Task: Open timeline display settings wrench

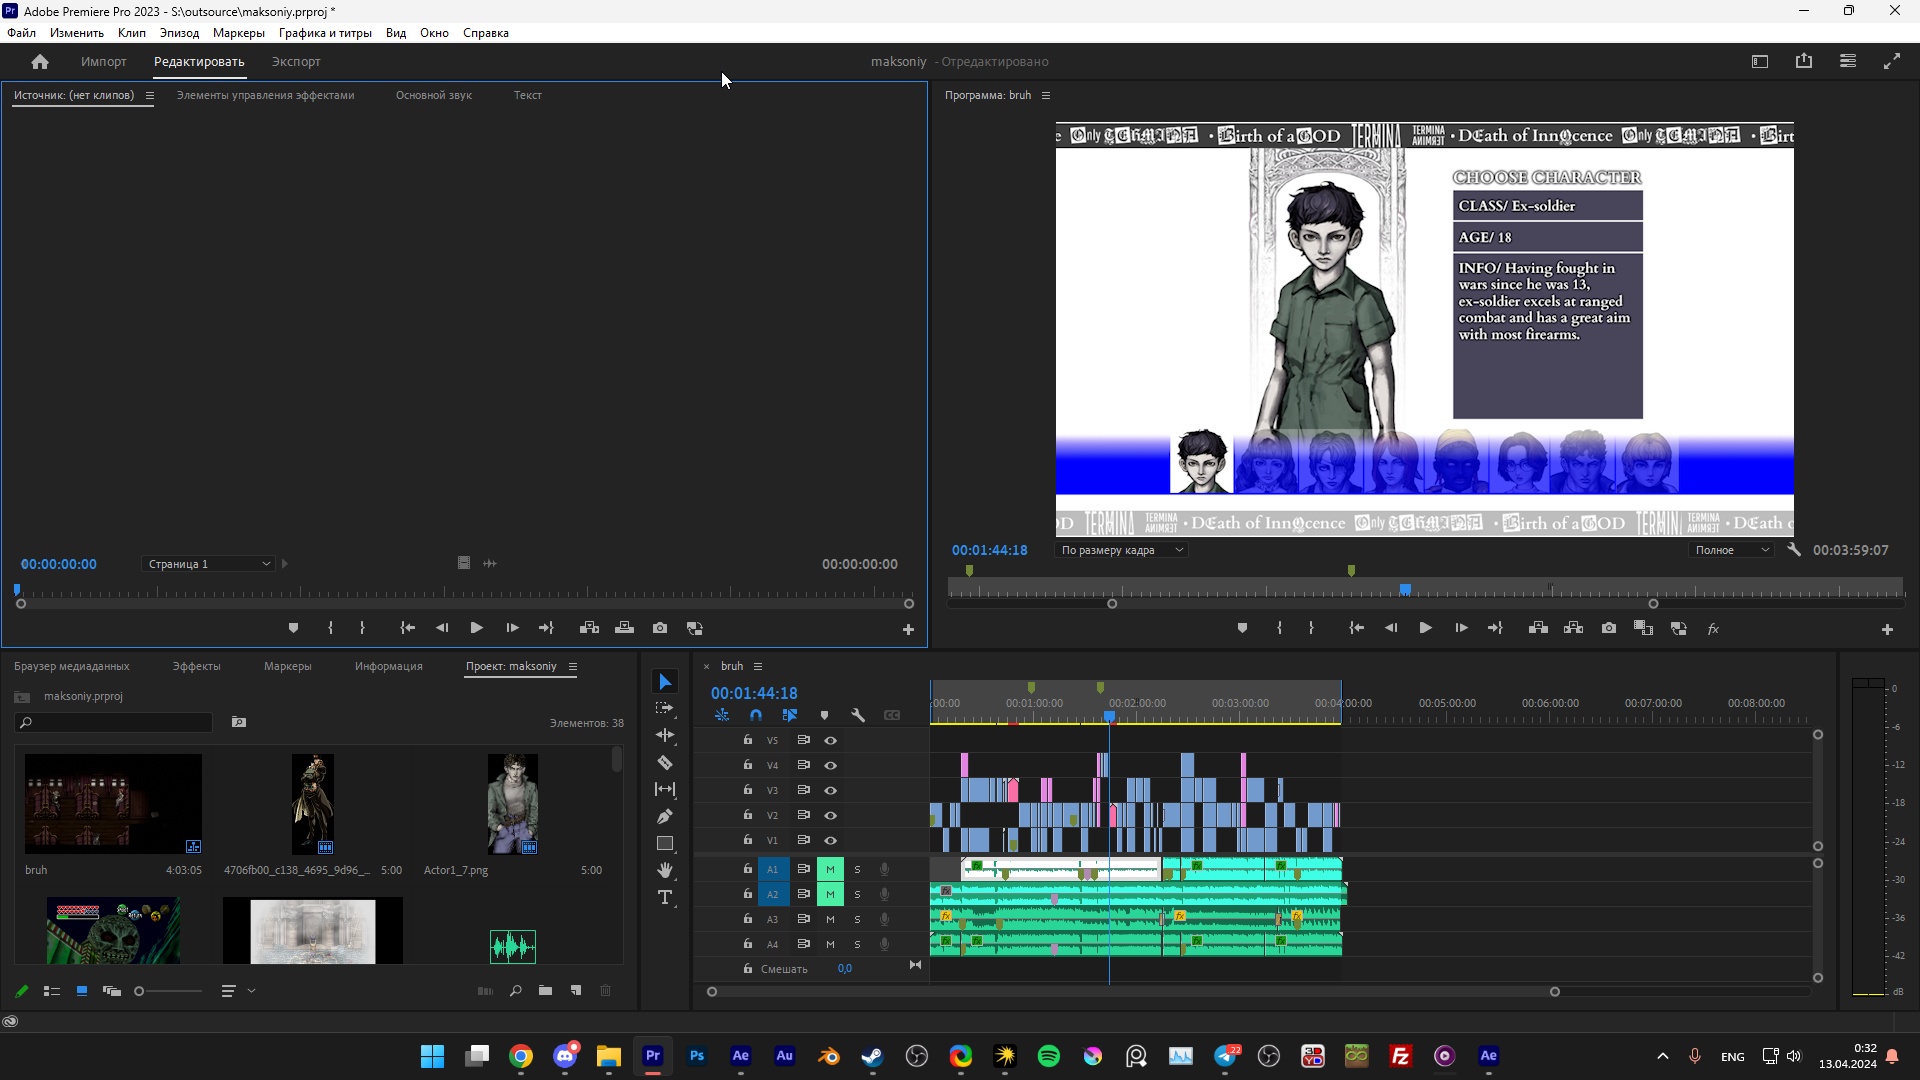Action: pyautogui.click(x=858, y=715)
